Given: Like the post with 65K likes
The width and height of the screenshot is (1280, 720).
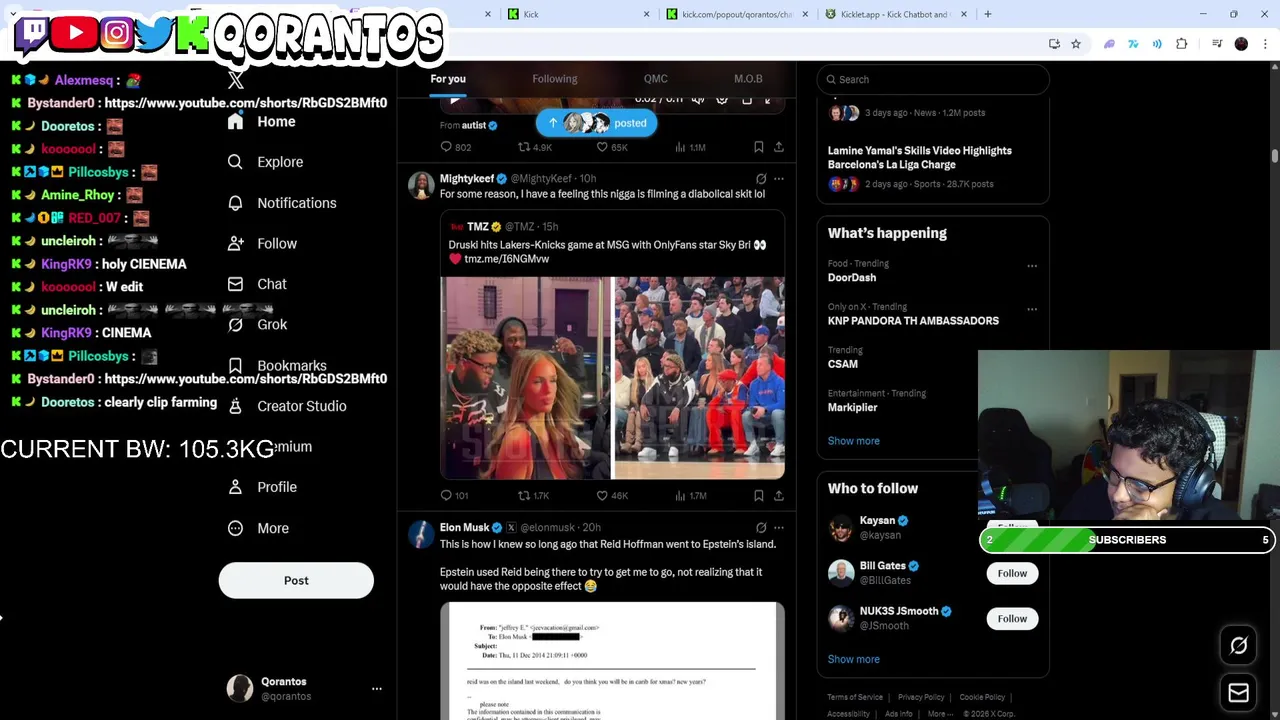Looking at the screenshot, I should point(612,147).
